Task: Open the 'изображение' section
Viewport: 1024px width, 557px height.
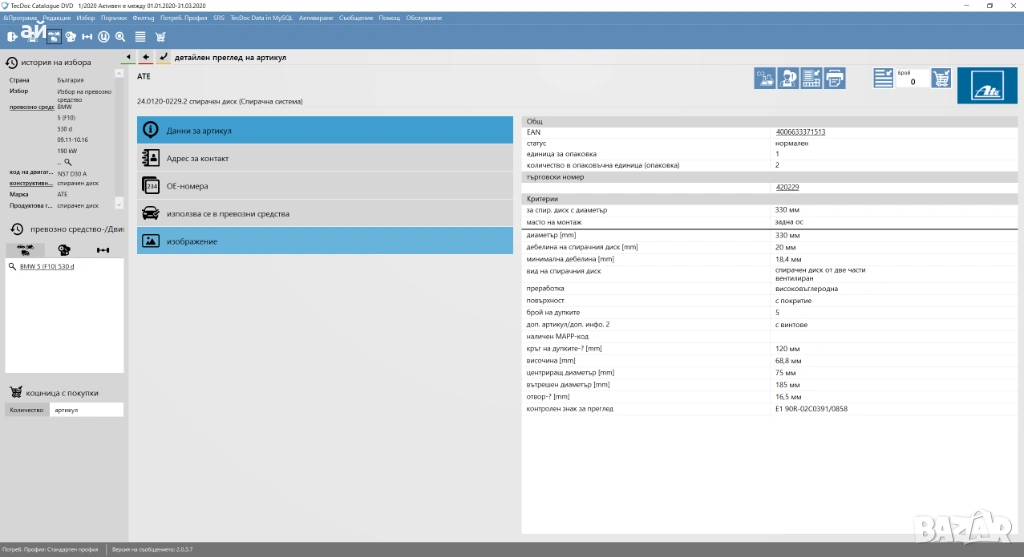Action: coord(324,241)
